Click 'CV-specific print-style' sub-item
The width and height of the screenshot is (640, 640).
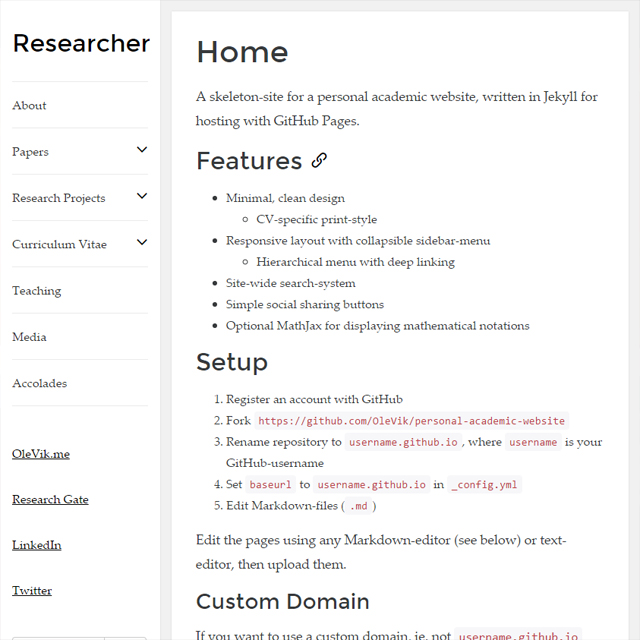(316, 220)
